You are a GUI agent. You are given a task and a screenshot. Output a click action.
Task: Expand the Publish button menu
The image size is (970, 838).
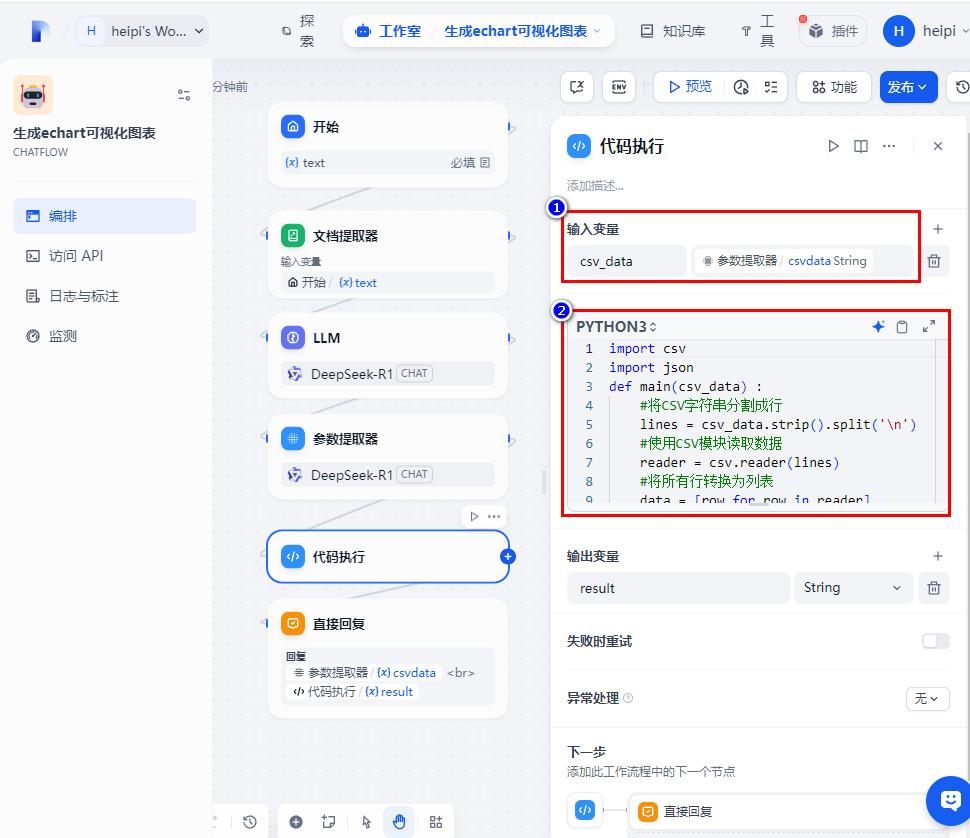908,87
